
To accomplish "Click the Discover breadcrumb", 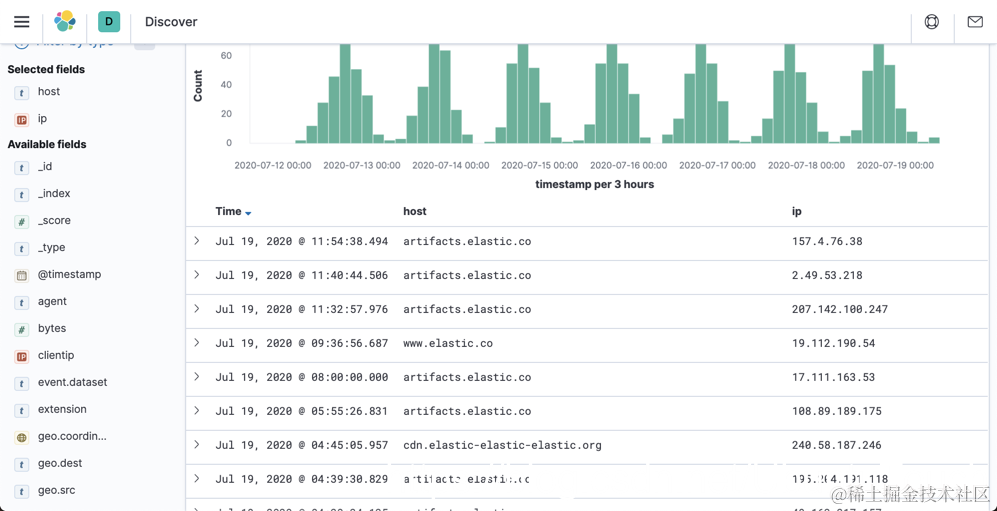I will click(171, 22).
